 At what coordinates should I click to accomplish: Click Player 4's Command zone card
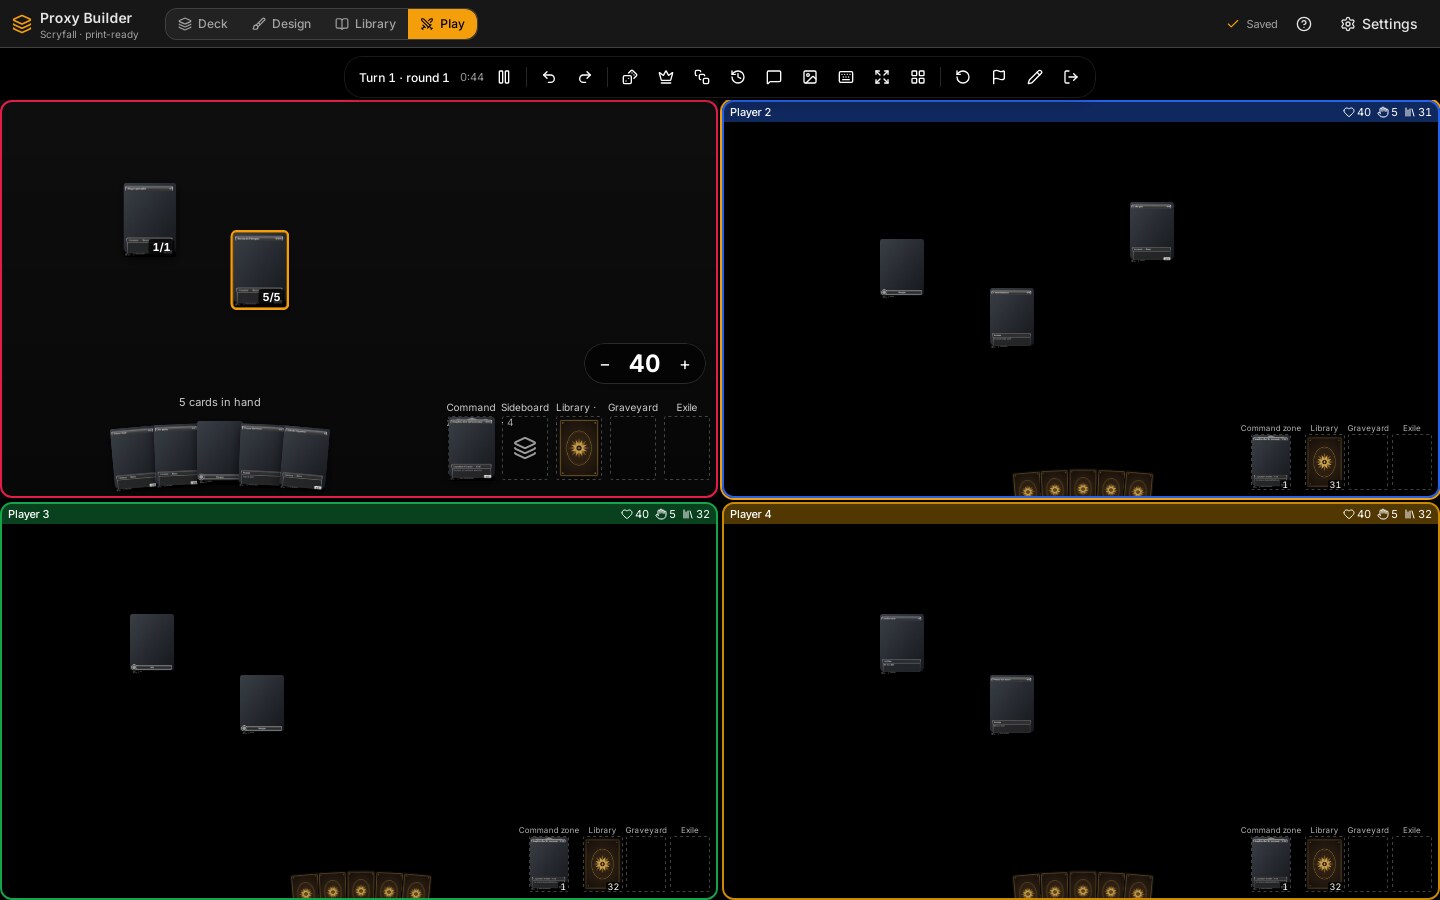[1271, 864]
